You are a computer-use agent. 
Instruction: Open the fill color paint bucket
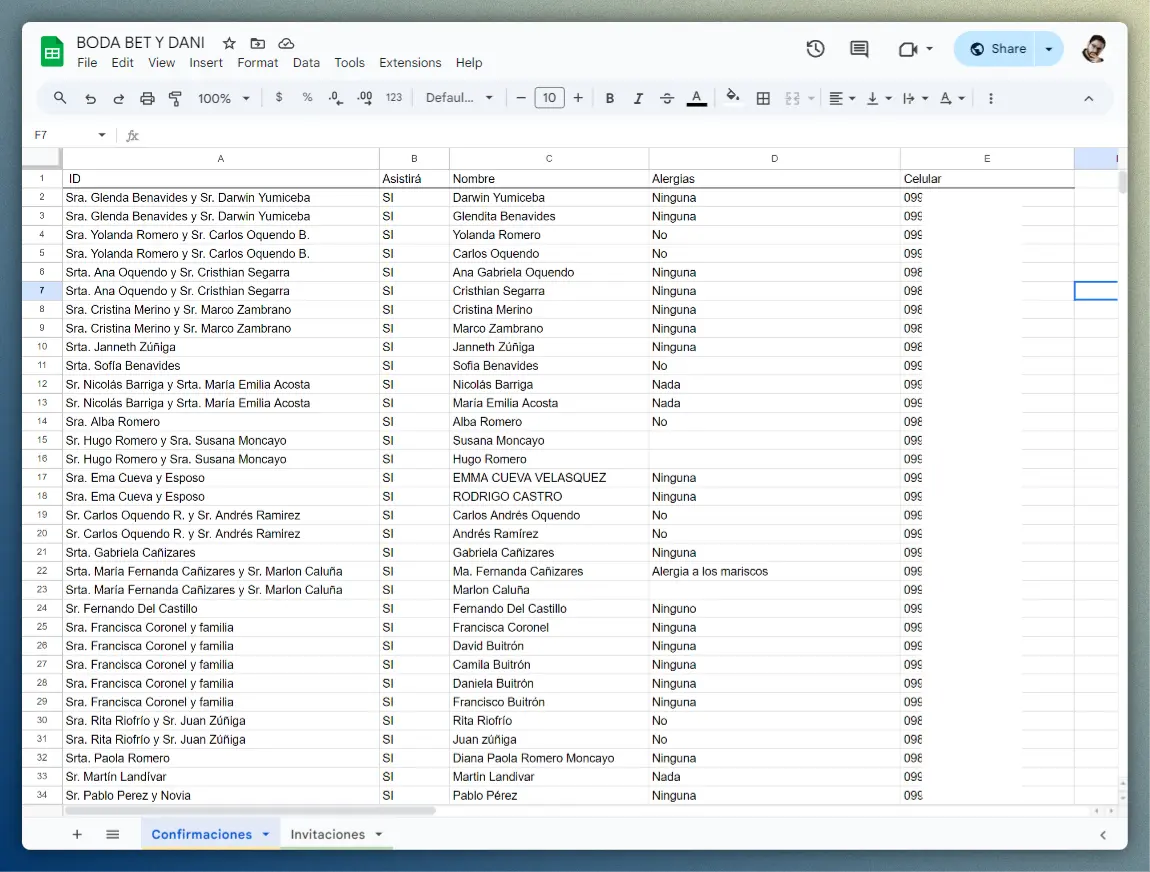click(732, 97)
